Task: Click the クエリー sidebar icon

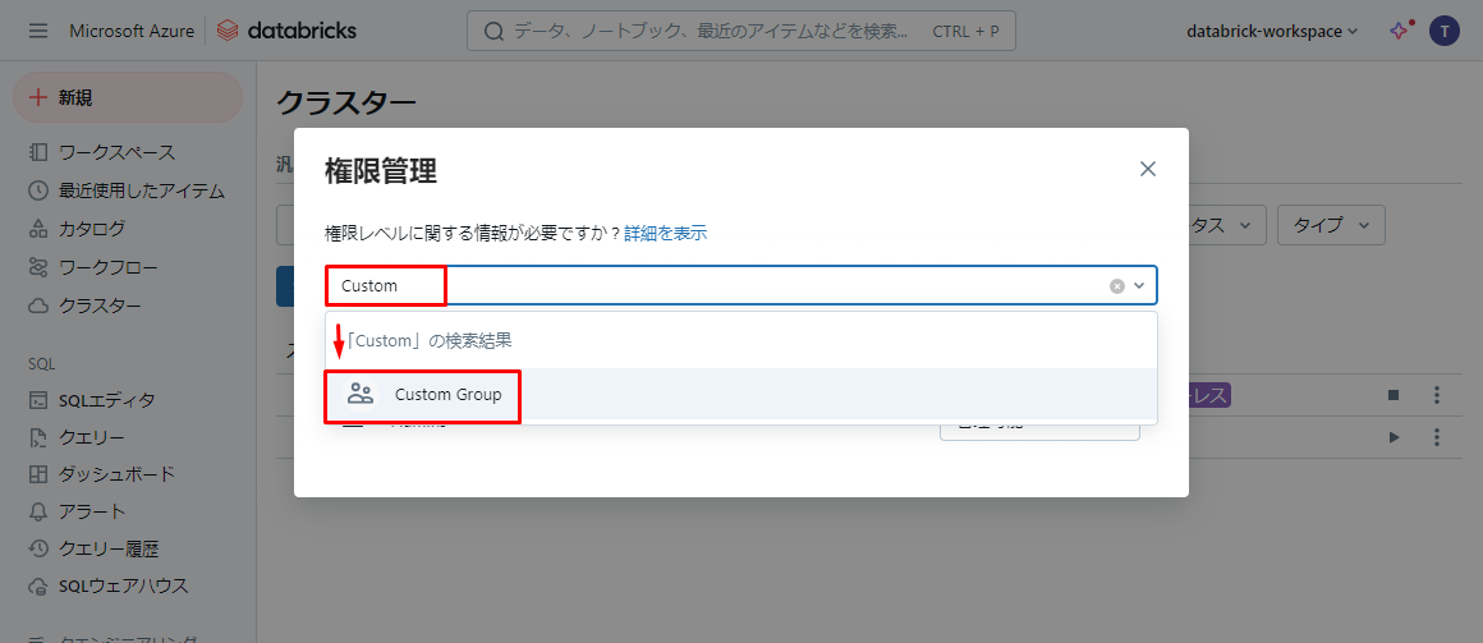Action: point(38,437)
